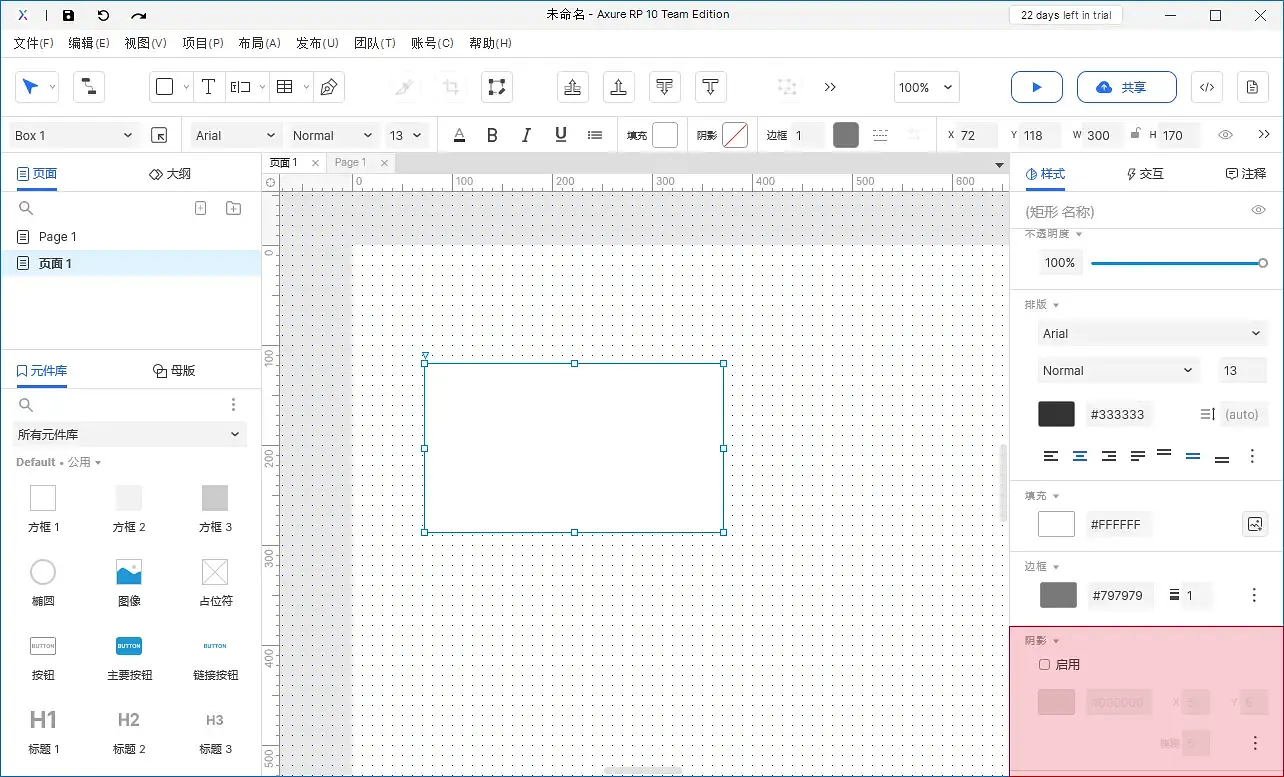
Task: Open the Arial font dropdown in Style panel
Action: tap(1151, 333)
